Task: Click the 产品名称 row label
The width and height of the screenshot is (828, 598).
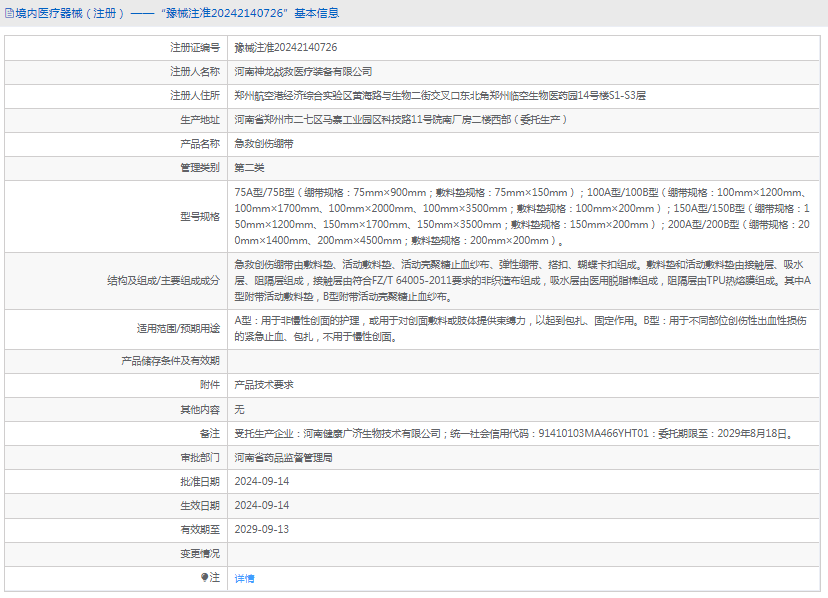Action: click(x=200, y=144)
